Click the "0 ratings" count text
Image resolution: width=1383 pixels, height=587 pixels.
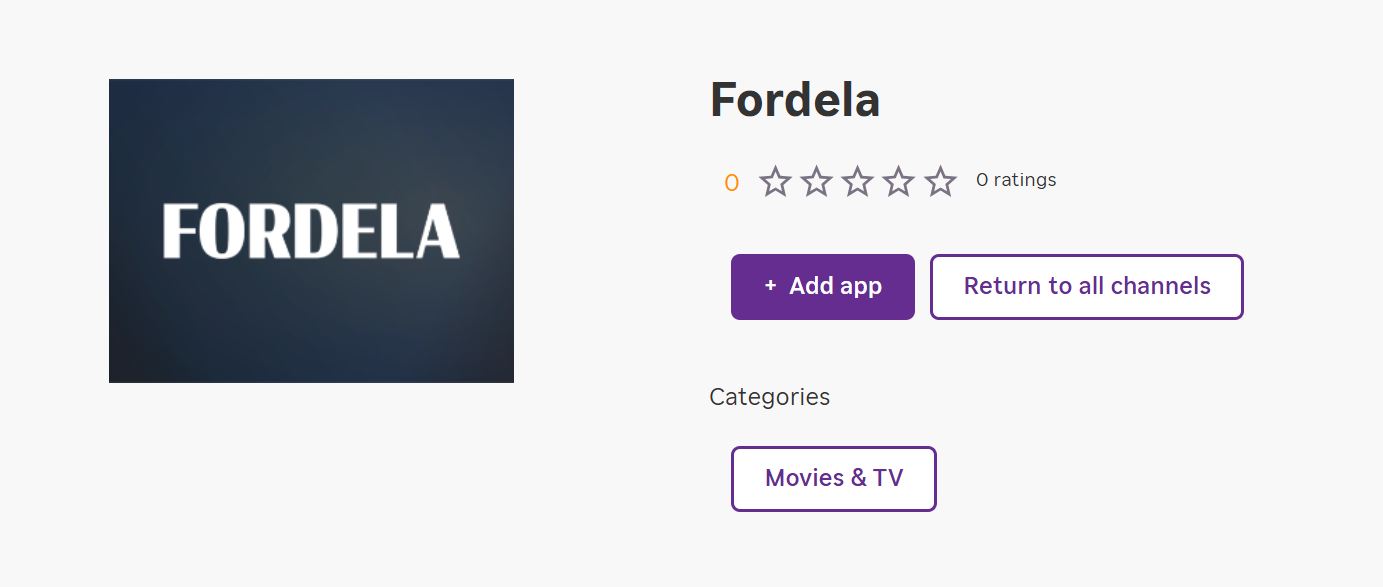click(x=1016, y=180)
